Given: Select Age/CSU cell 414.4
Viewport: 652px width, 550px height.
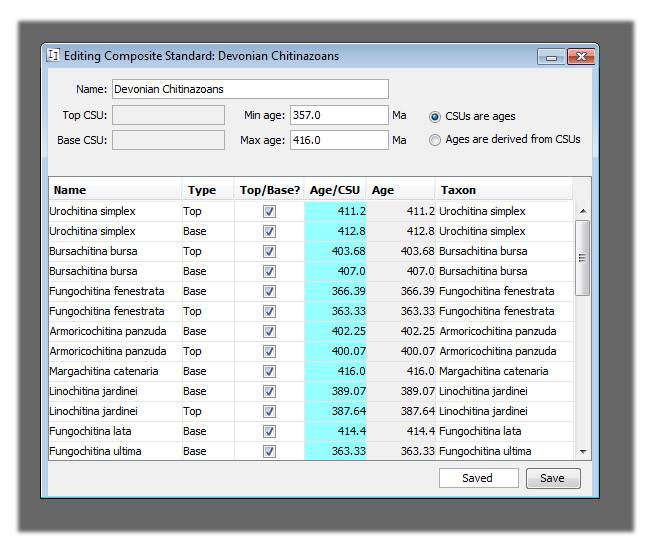Looking at the screenshot, I should pyautogui.click(x=335, y=431).
